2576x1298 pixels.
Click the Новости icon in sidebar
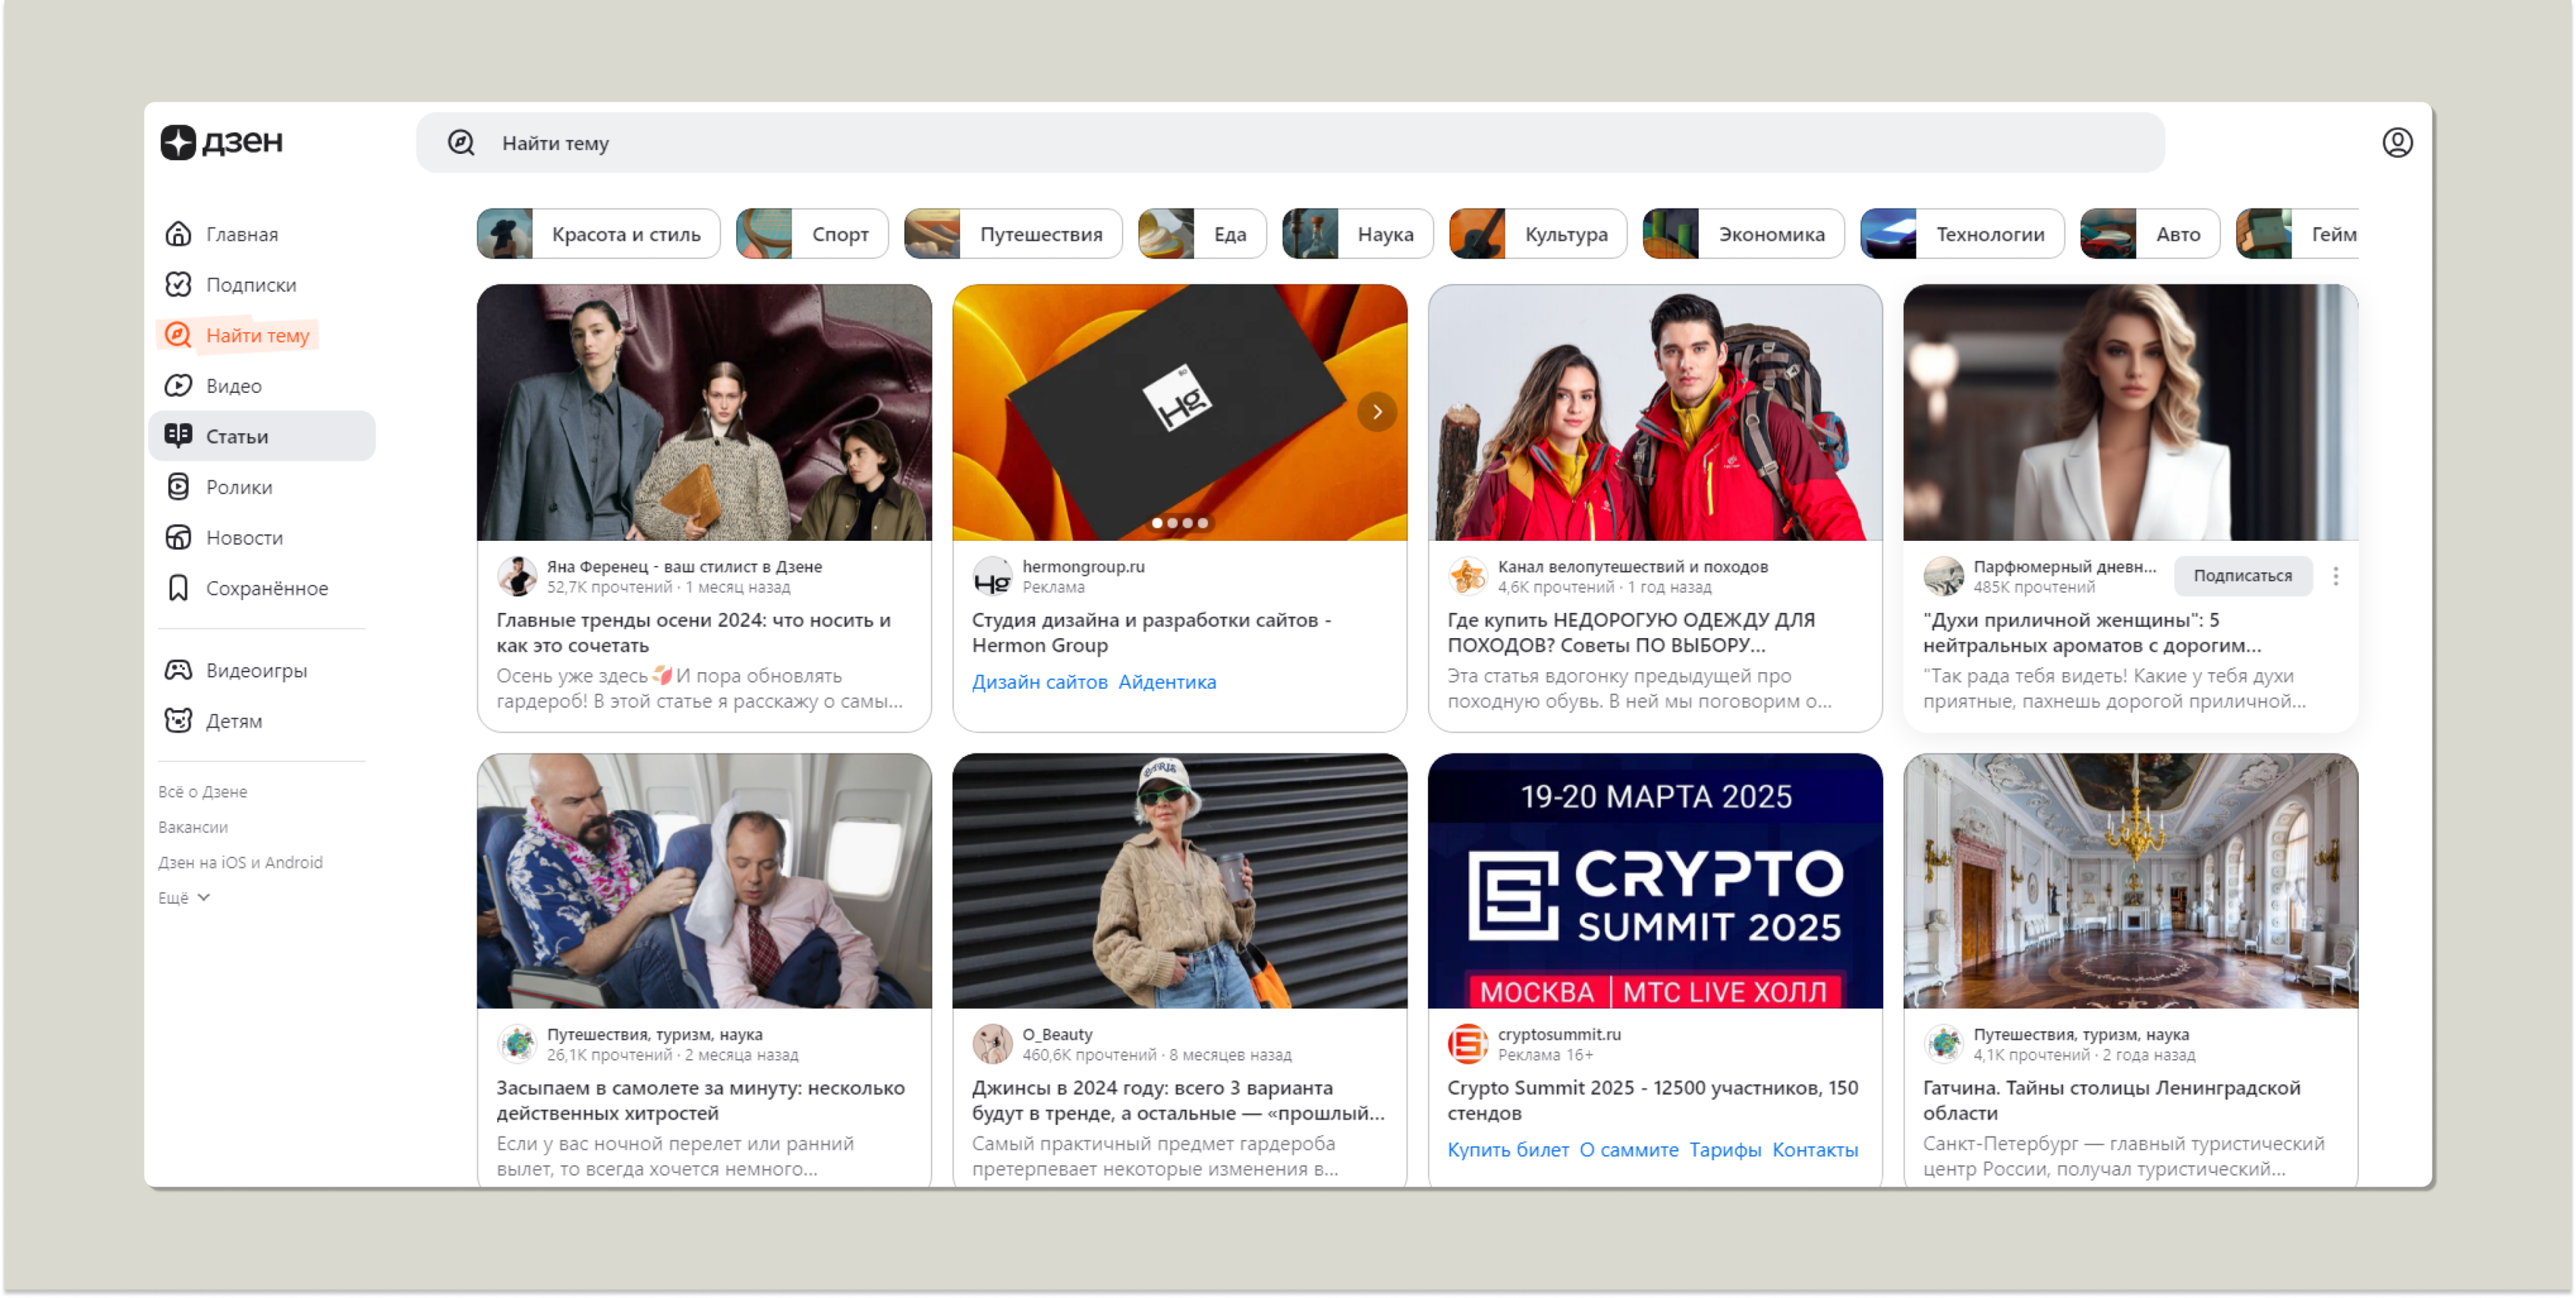point(178,538)
